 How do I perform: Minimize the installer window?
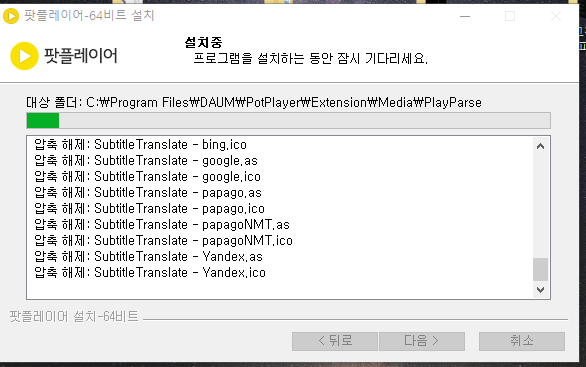pos(465,16)
